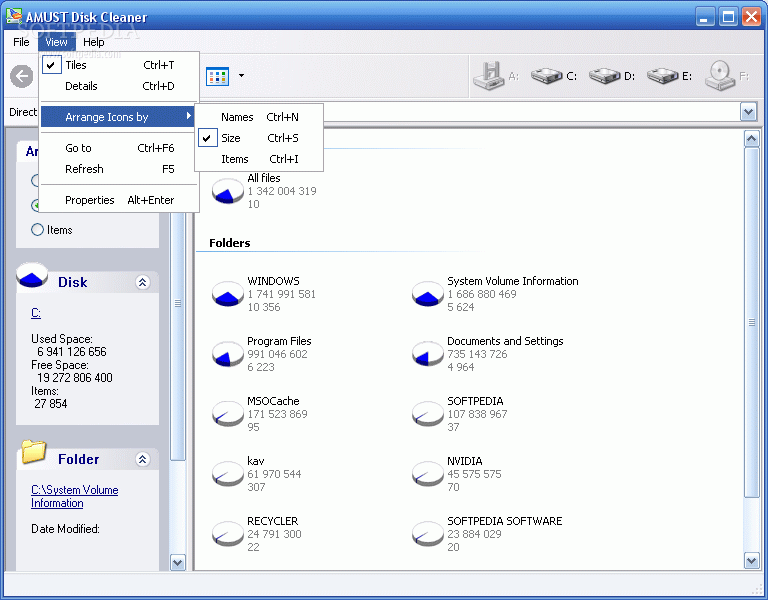Click the SOFTPEDIA folder pie icon

pos(428,414)
